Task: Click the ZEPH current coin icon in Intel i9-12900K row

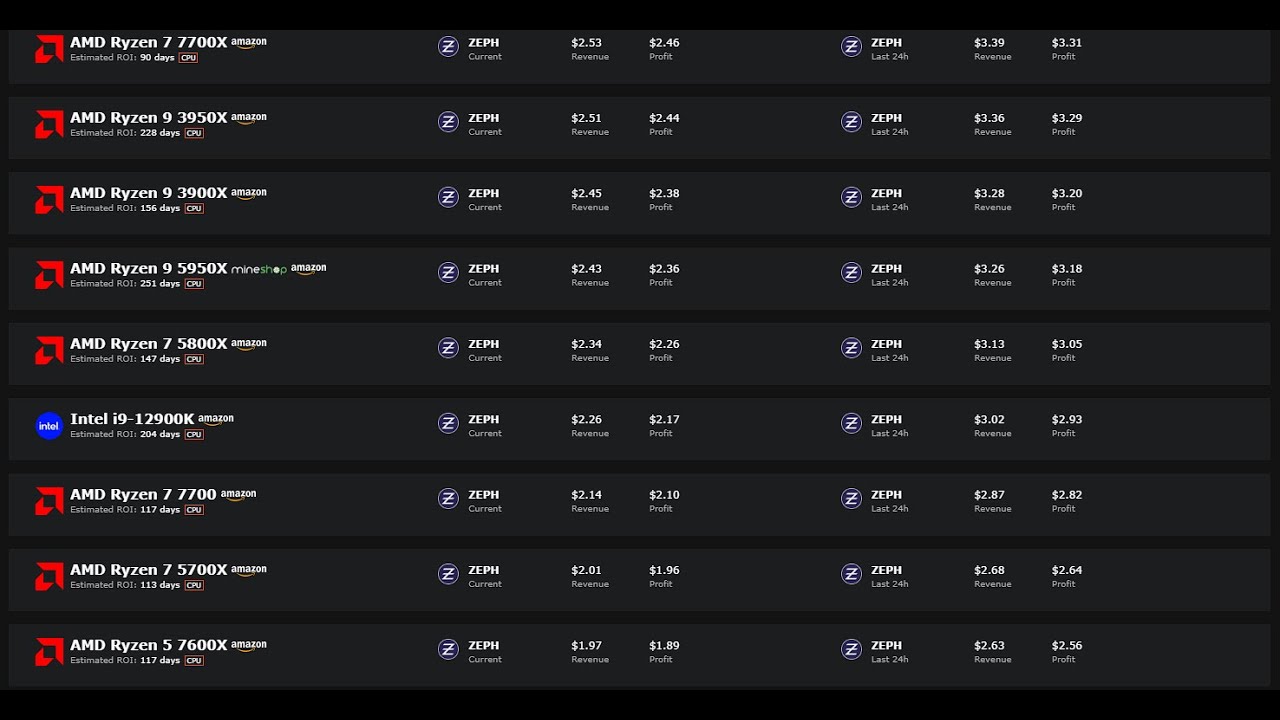Action: click(x=448, y=423)
